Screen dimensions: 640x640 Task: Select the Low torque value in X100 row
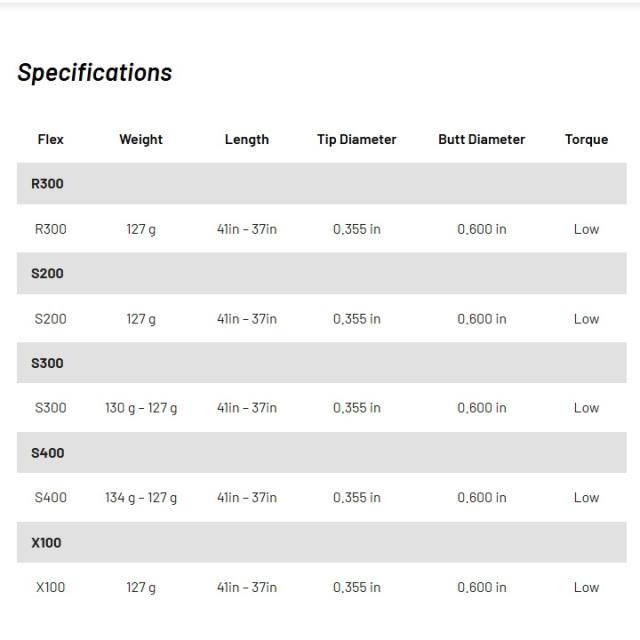point(586,587)
